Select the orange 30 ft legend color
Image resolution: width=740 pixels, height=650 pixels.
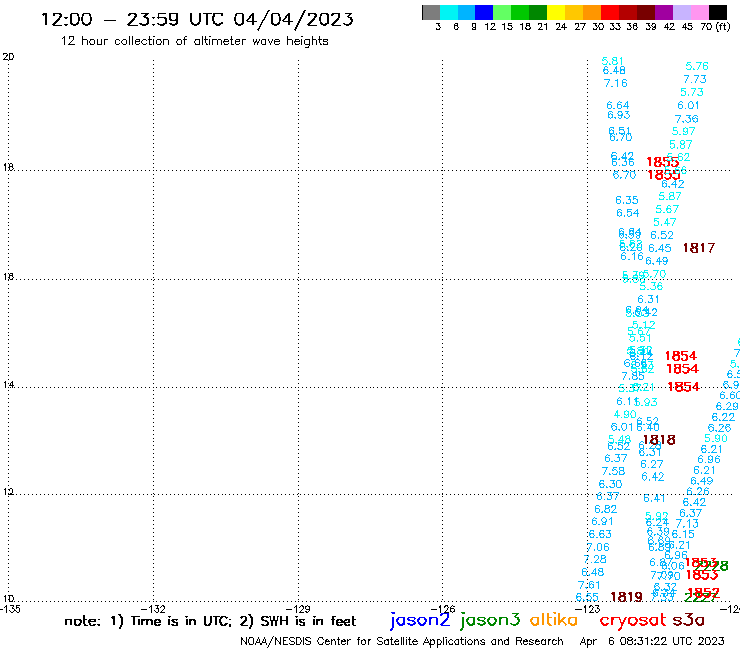click(x=592, y=12)
